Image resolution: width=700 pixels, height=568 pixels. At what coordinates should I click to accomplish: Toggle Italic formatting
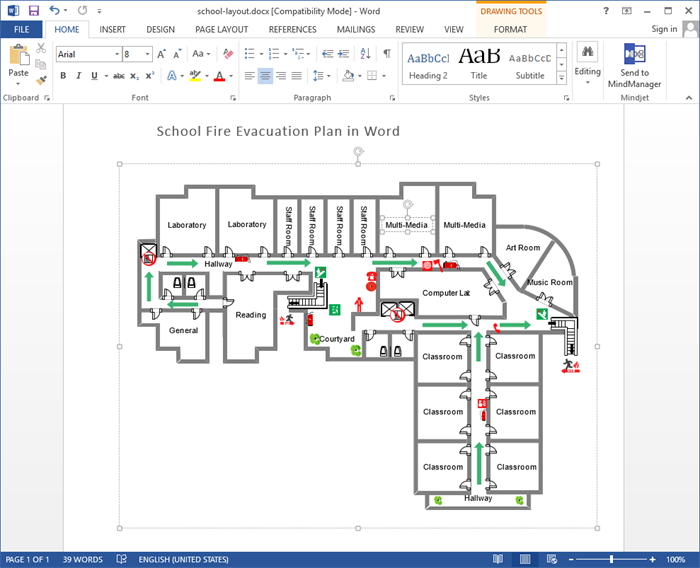click(78, 76)
